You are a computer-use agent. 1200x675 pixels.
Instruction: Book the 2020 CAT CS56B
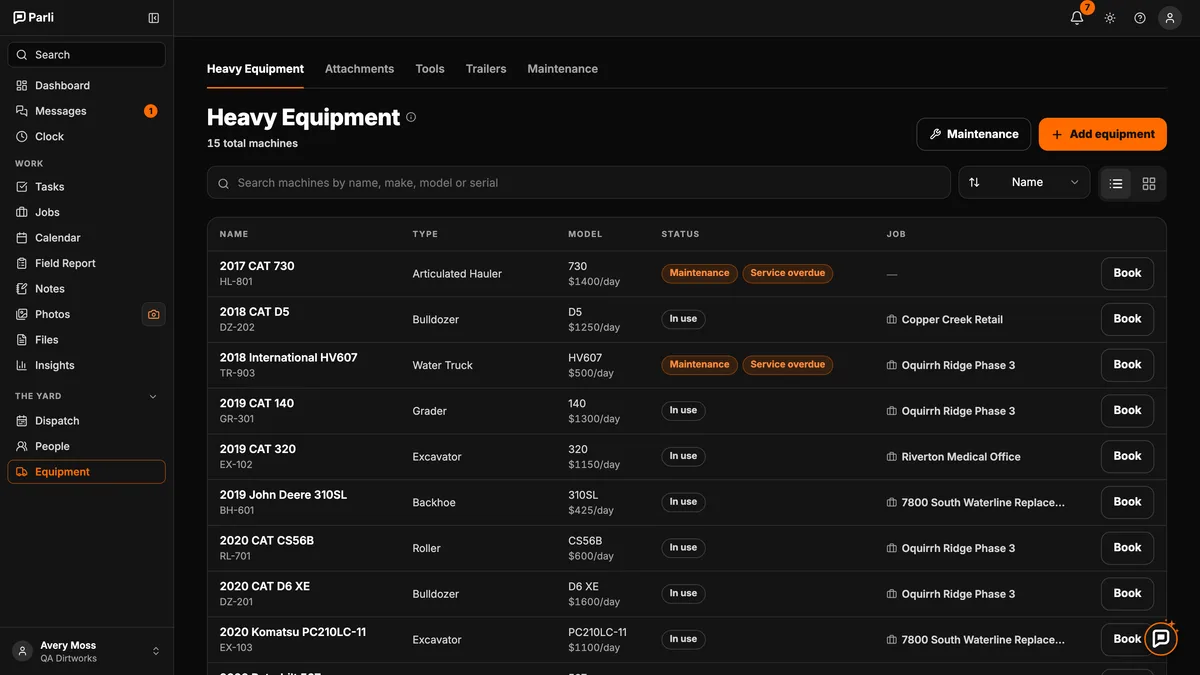[1127, 548]
